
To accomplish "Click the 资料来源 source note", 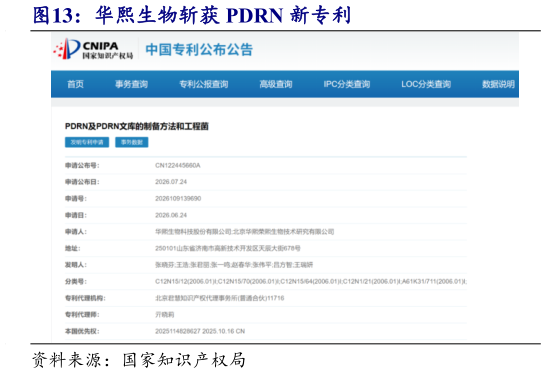I will point(139,360).
